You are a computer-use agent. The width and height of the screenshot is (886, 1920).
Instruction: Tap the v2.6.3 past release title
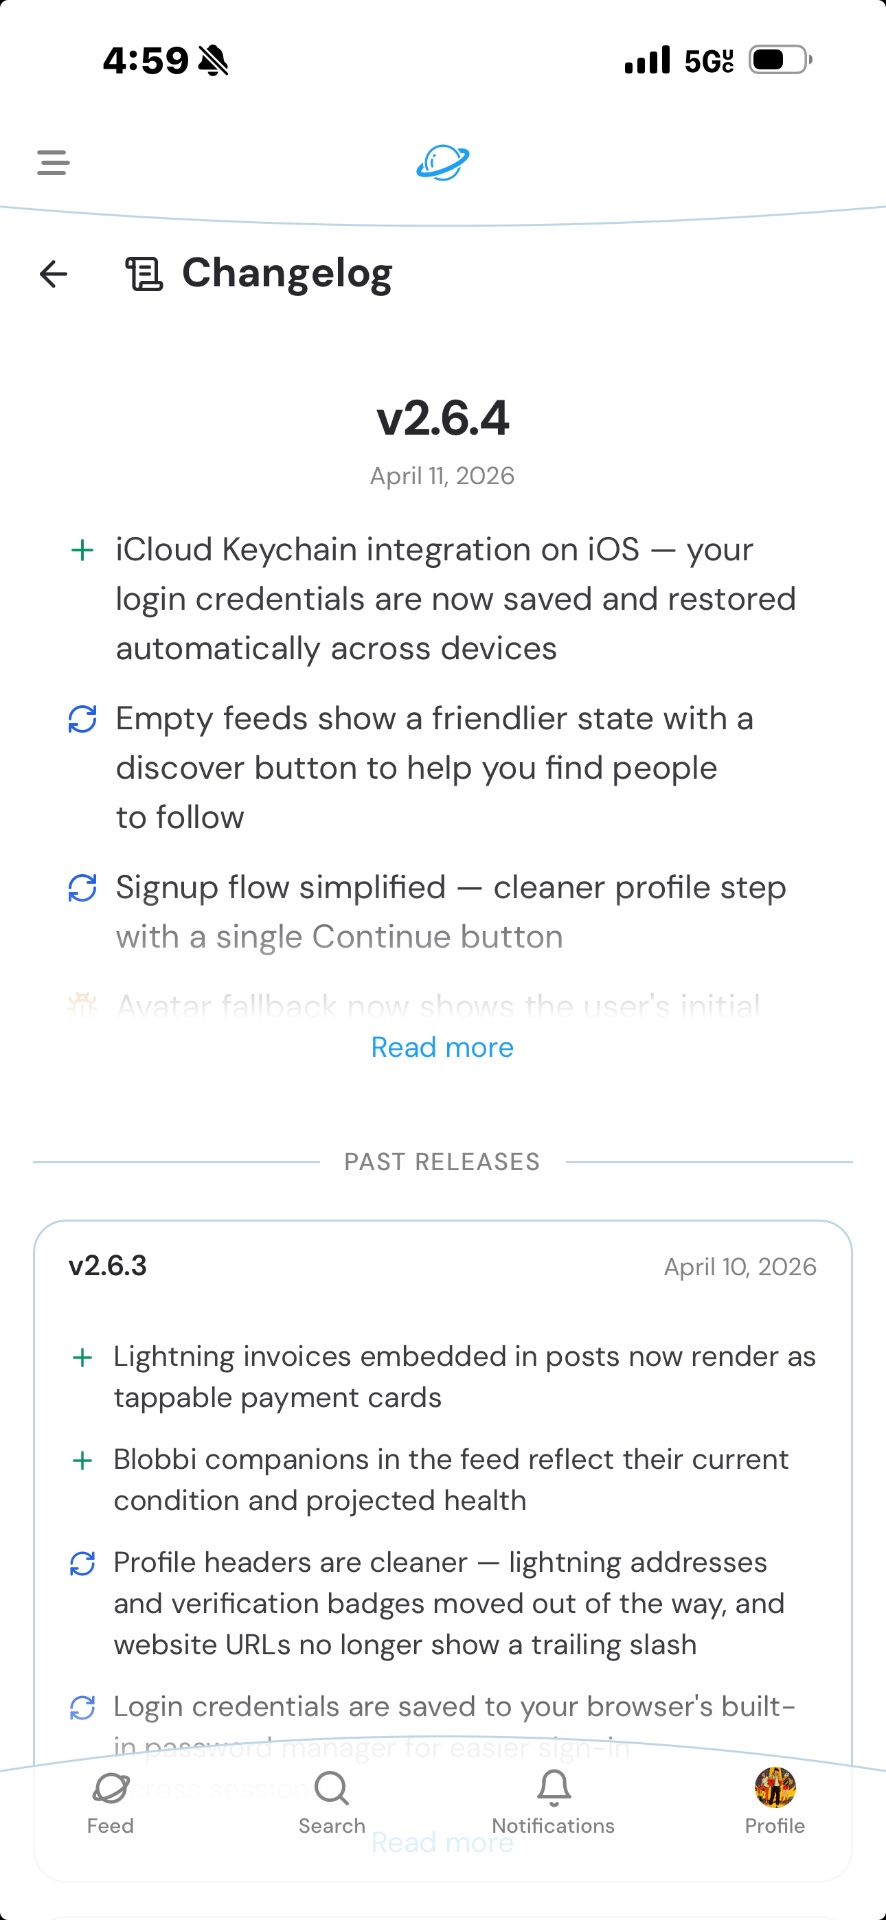pos(108,1266)
